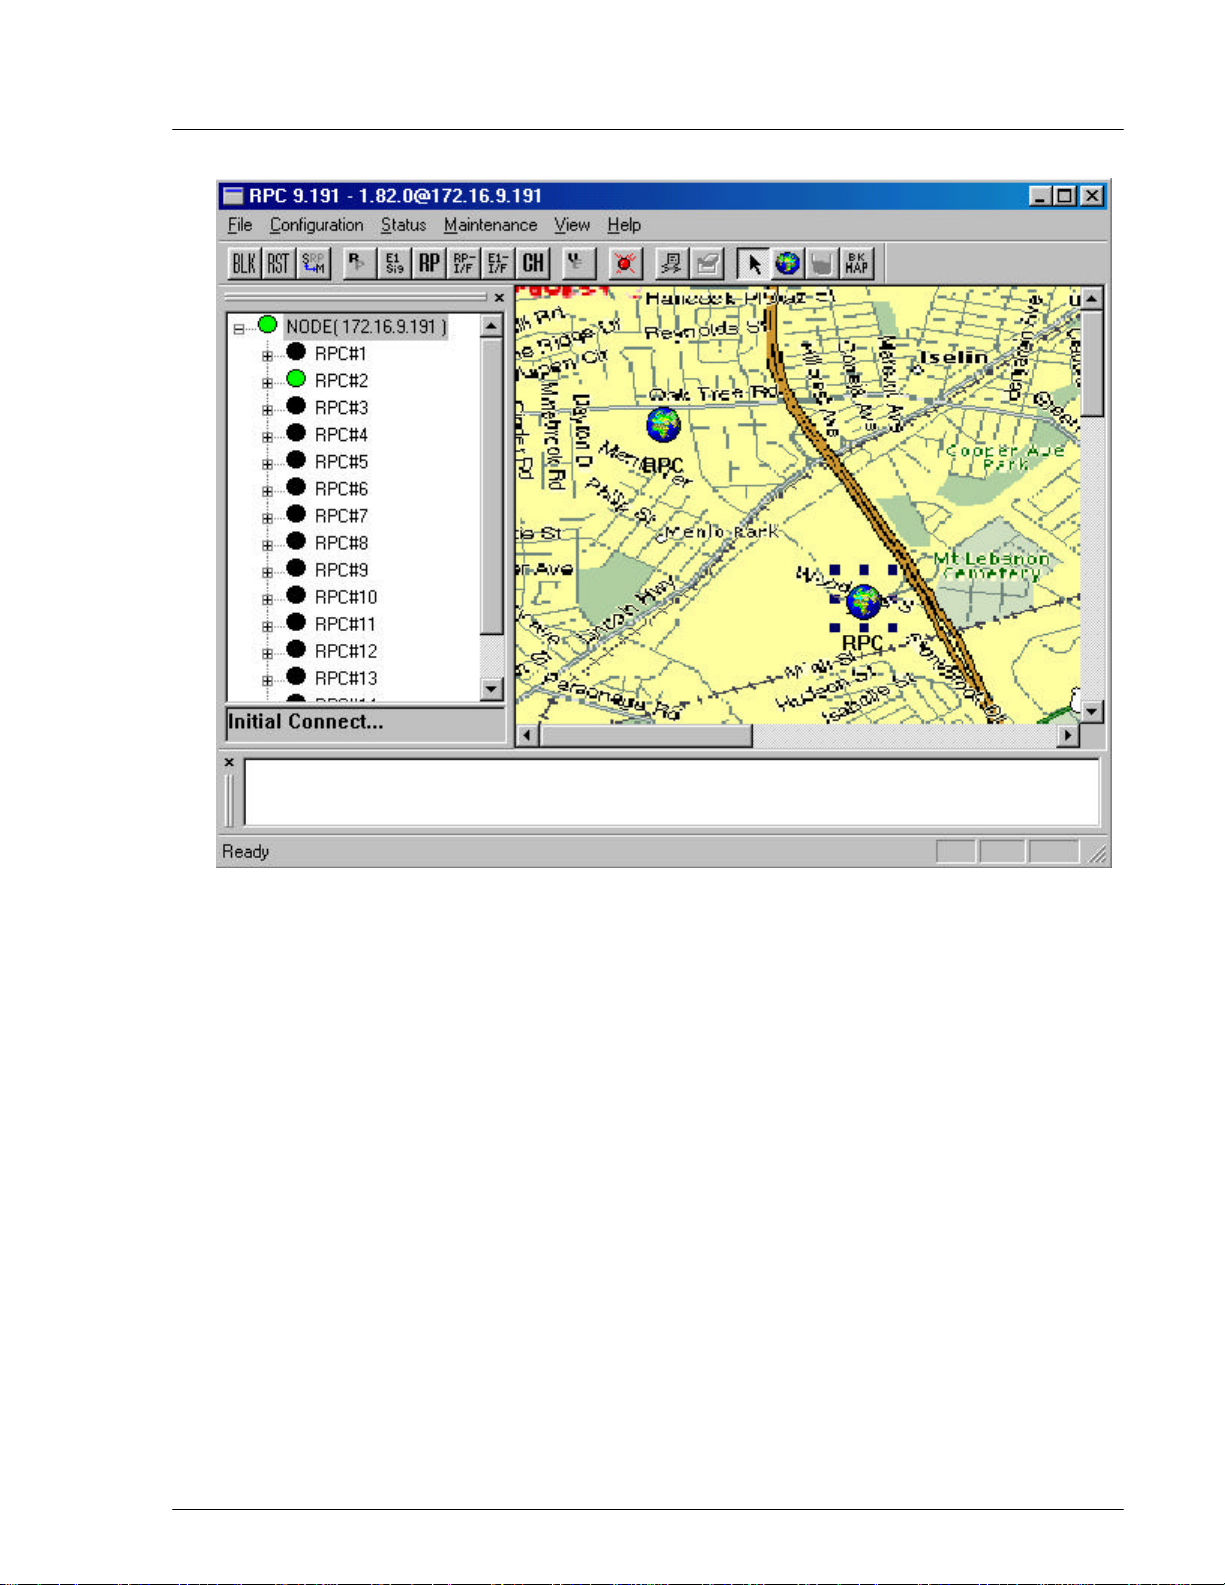The height and width of the screenshot is (1585, 1225).
Task: Select the globe placement tool in toolbar
Action: [x=788, y=263]
